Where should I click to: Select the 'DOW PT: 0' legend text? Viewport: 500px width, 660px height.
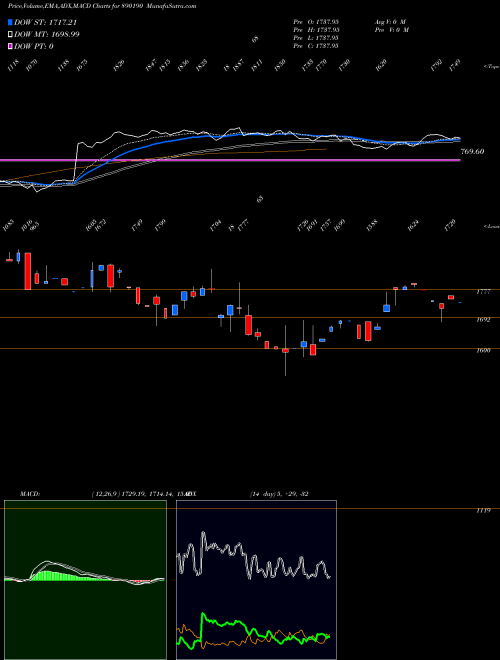(x=34, y=47)
